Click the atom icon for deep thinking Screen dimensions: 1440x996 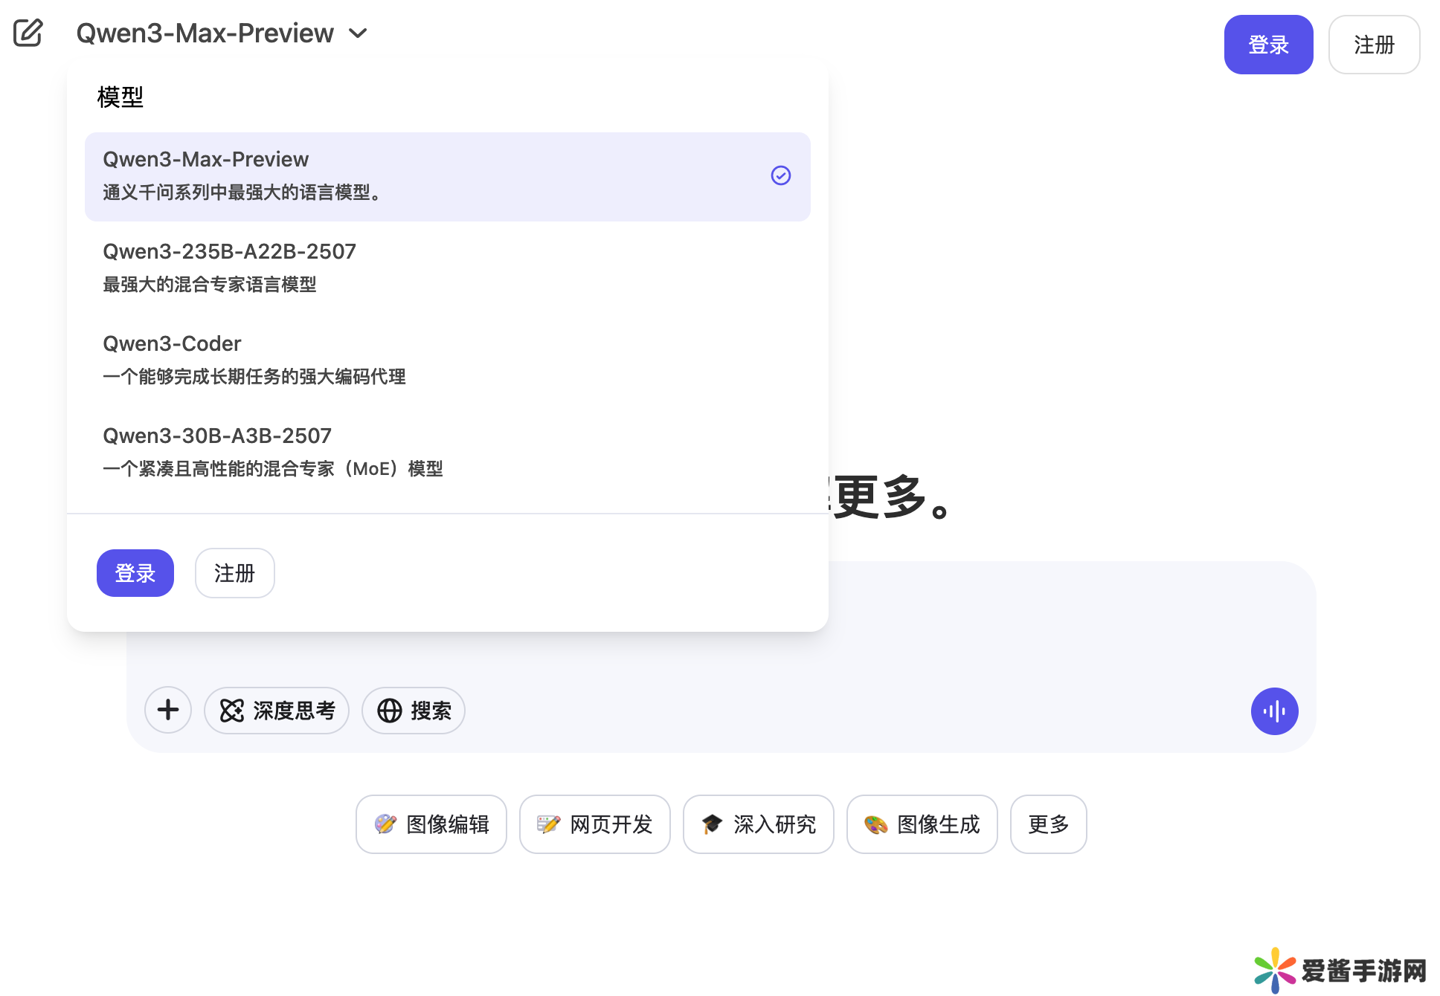pos(232,710)
